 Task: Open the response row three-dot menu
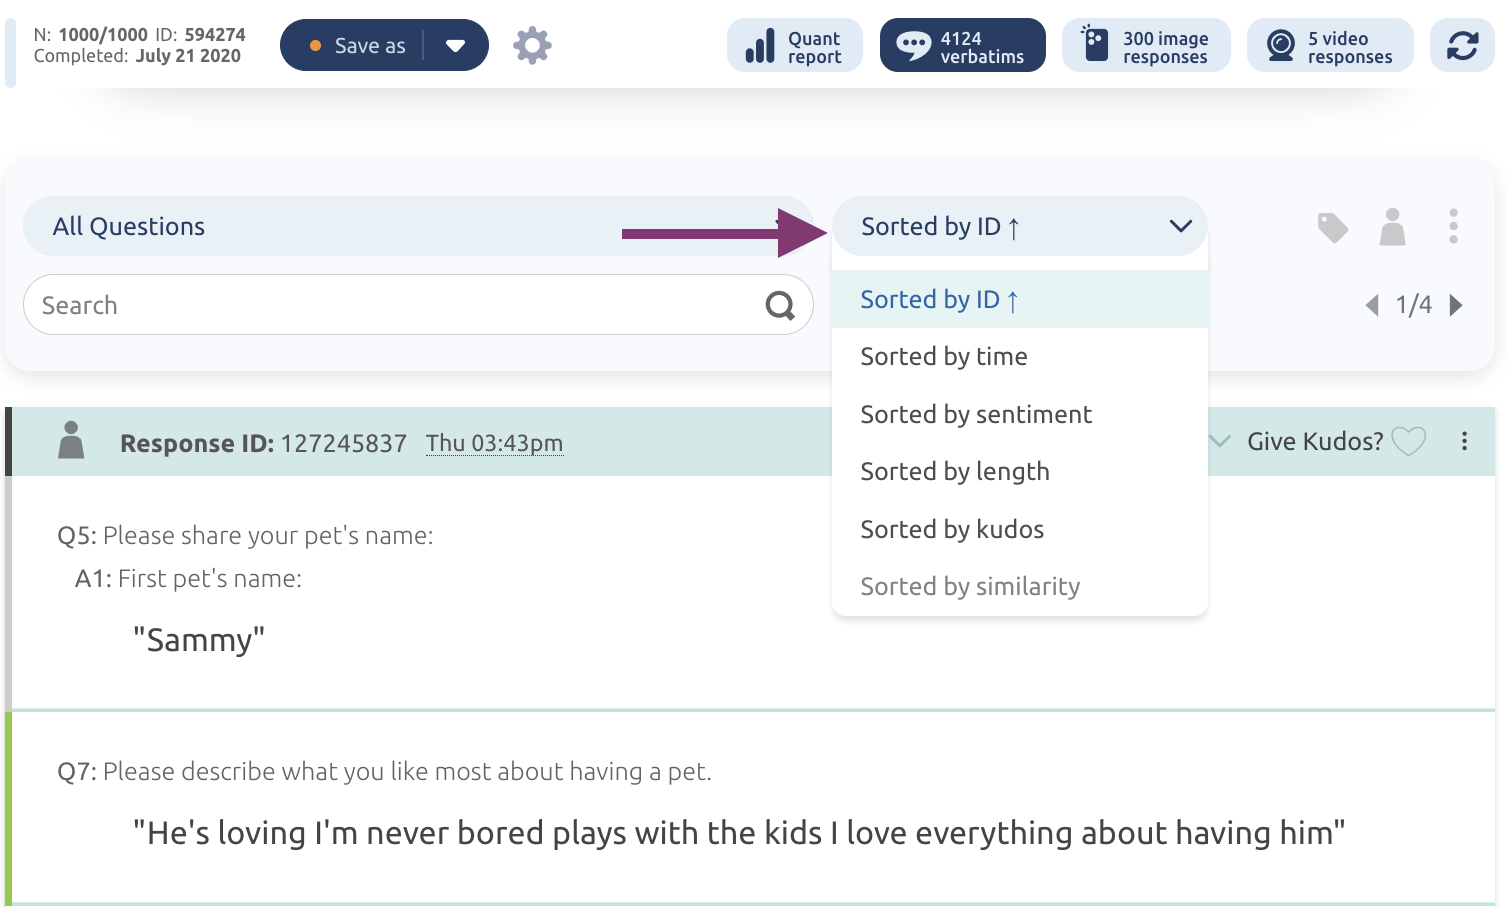pos(1464,441)
